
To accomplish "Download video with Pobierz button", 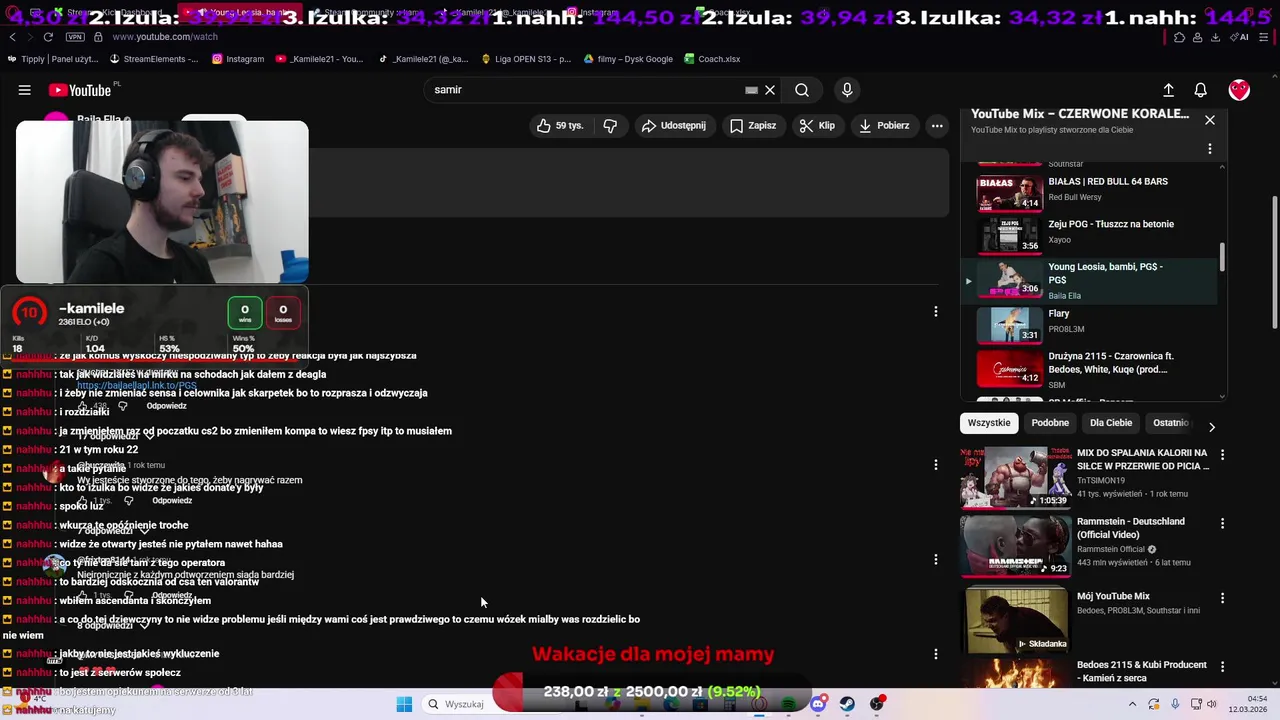I will [x=884, y=126].
